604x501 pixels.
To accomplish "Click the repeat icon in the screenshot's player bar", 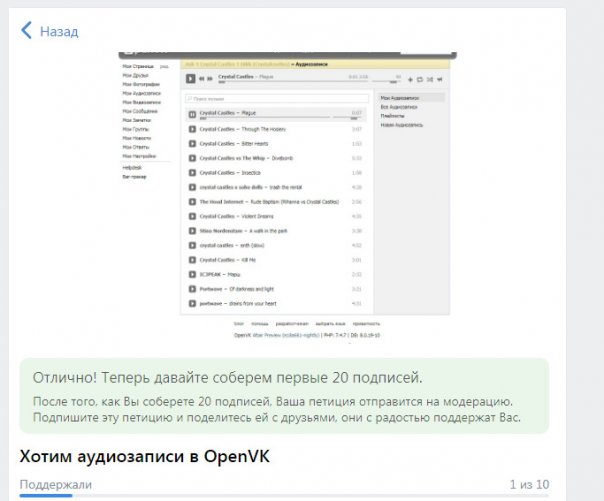I will [420, 80].
